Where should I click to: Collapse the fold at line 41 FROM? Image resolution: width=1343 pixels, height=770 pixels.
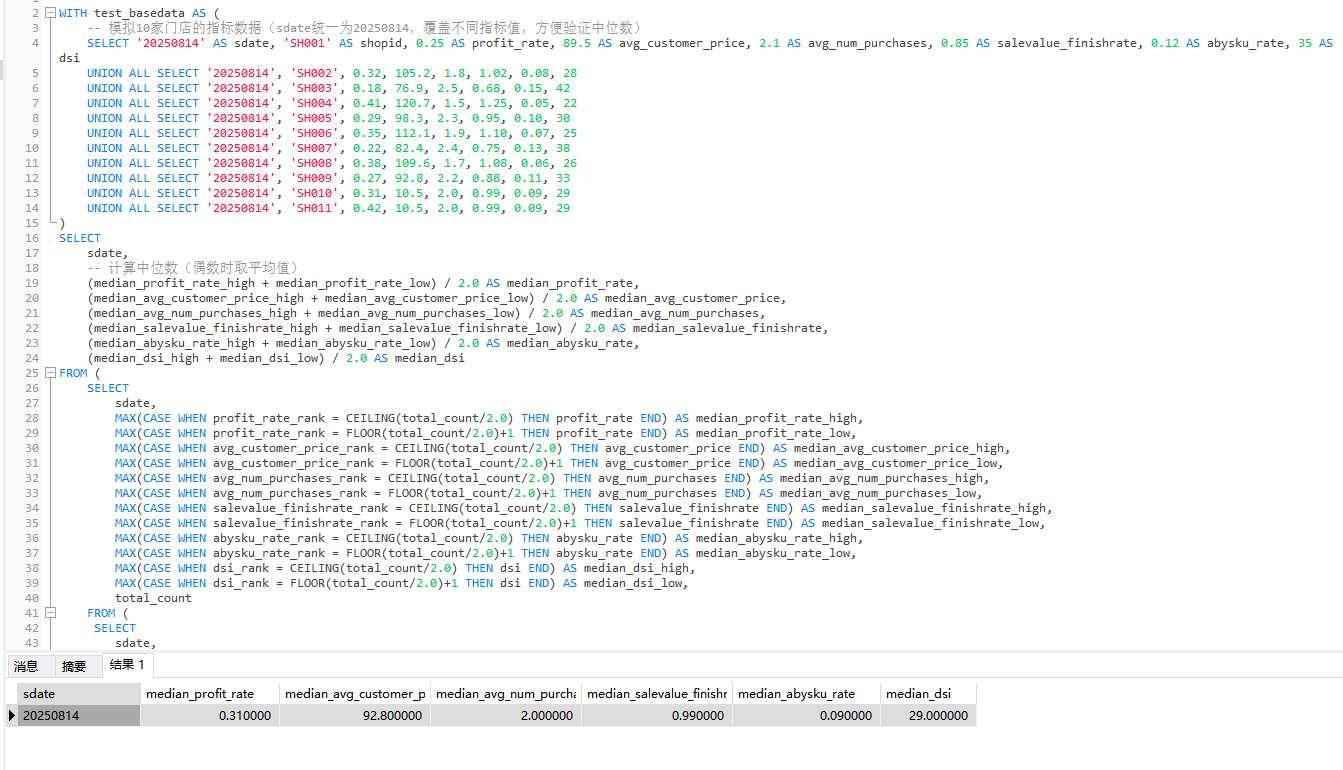click(50, 613)
